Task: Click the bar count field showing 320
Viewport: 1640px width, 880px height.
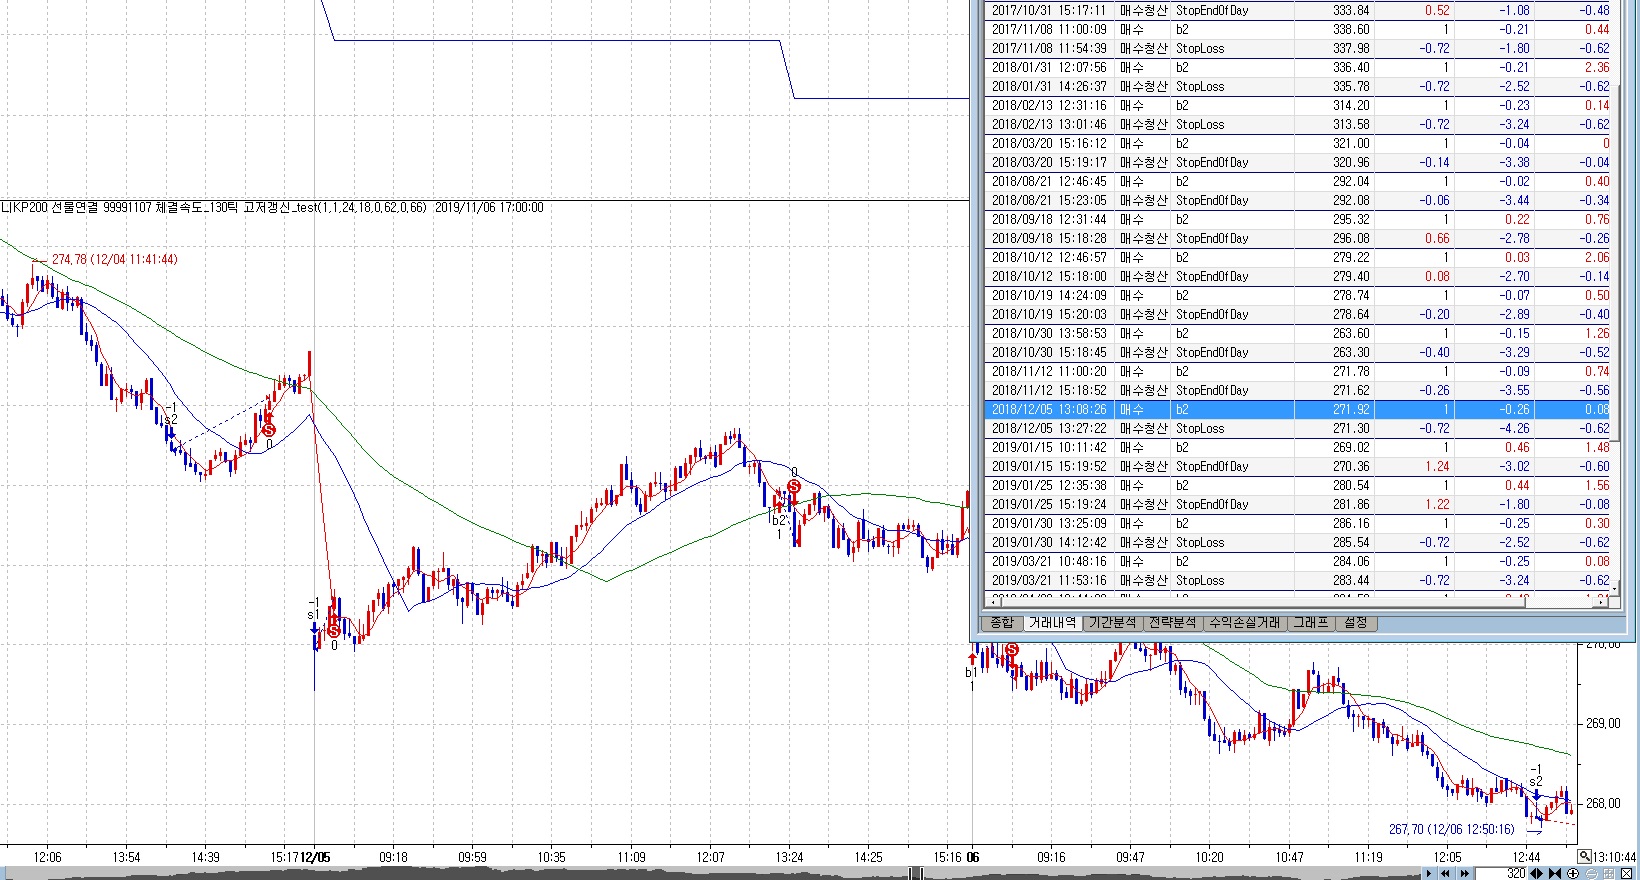Action: [x=1500, y=873]
